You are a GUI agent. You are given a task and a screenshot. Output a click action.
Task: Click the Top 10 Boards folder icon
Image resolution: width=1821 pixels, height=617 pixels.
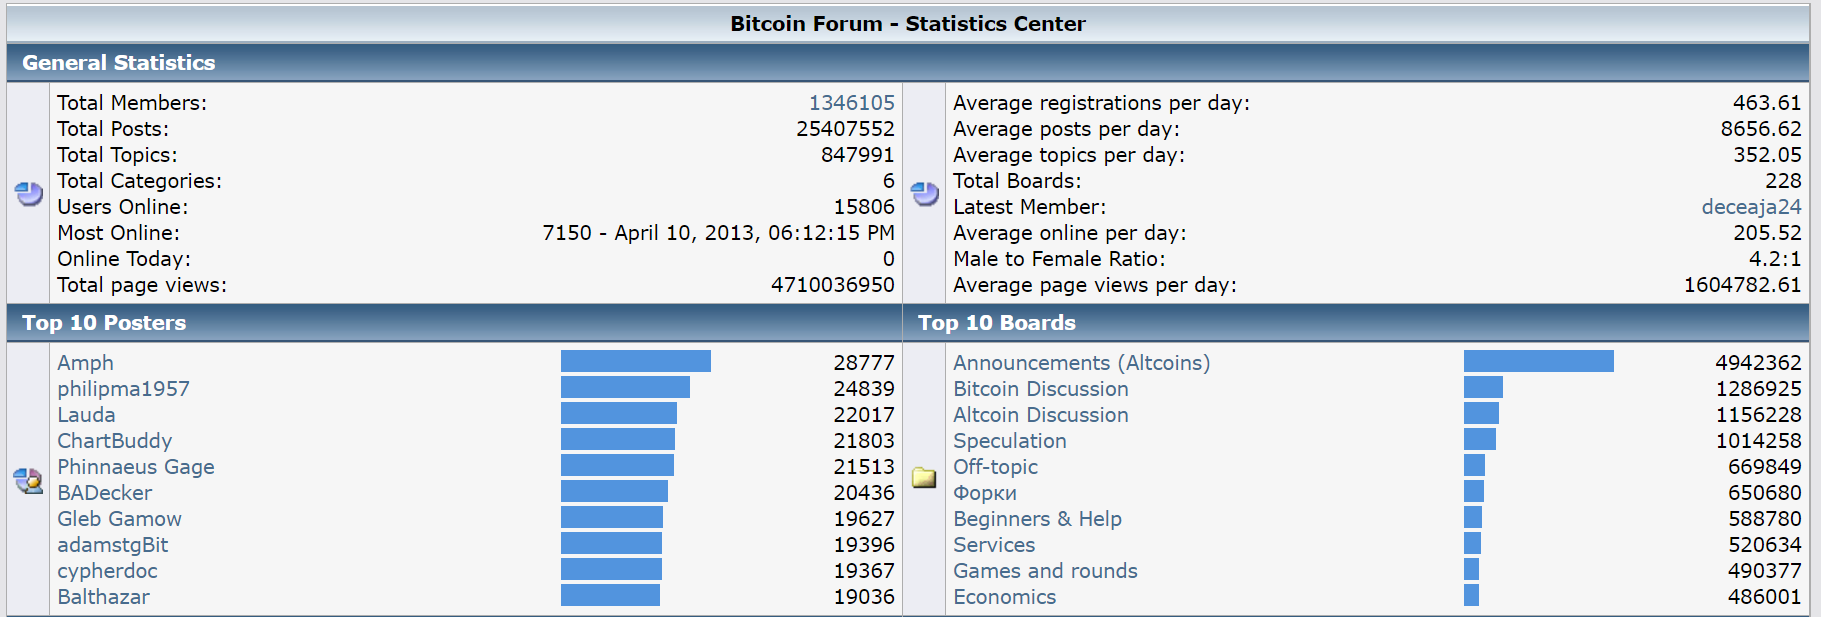point(924,478)
